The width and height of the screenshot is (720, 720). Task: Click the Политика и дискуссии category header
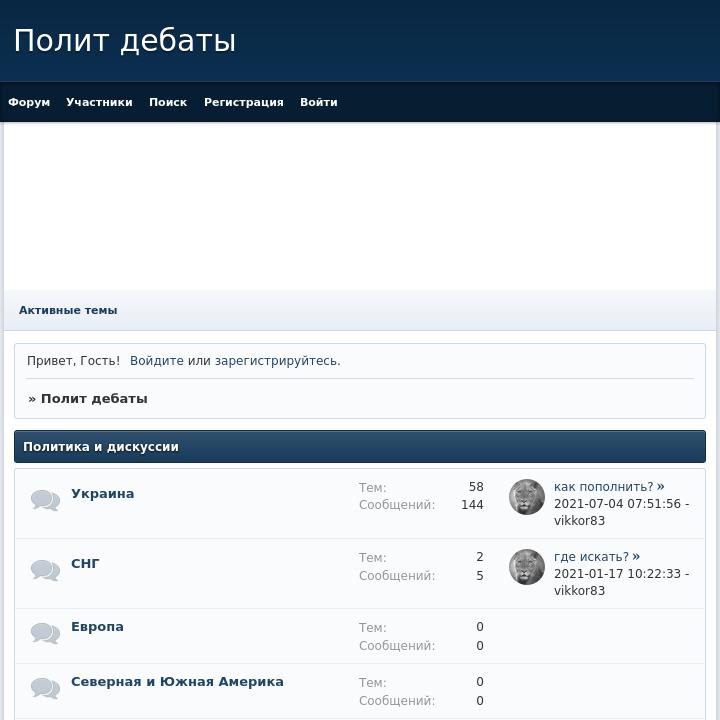point(360,446)
